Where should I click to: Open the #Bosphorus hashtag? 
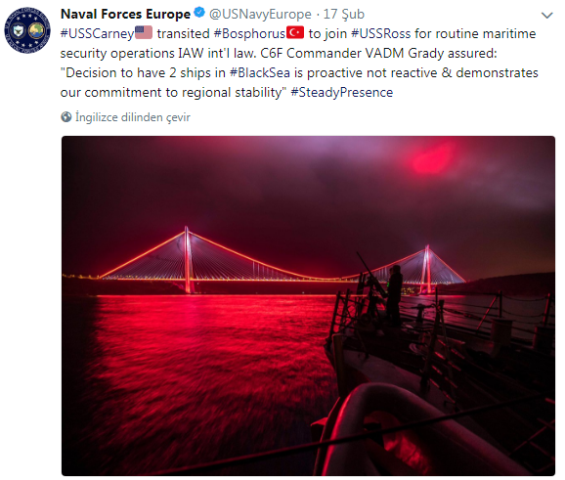tap(250, 34)
